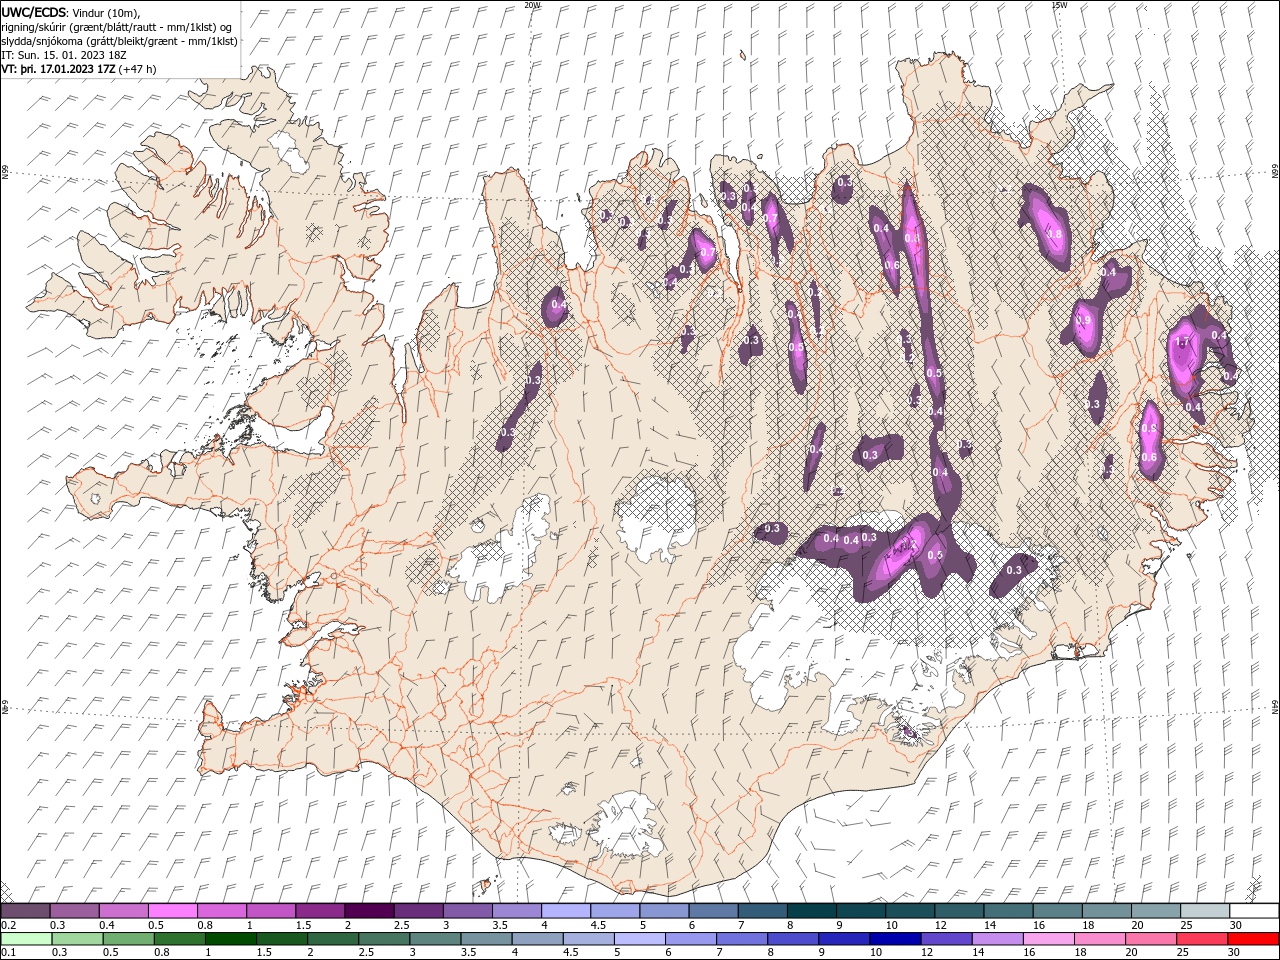The width and height of the screenshot is (1280, 960).
Task: Click the 'slydda/snjókoma' legend description line
Action: [x=119, y=41]
